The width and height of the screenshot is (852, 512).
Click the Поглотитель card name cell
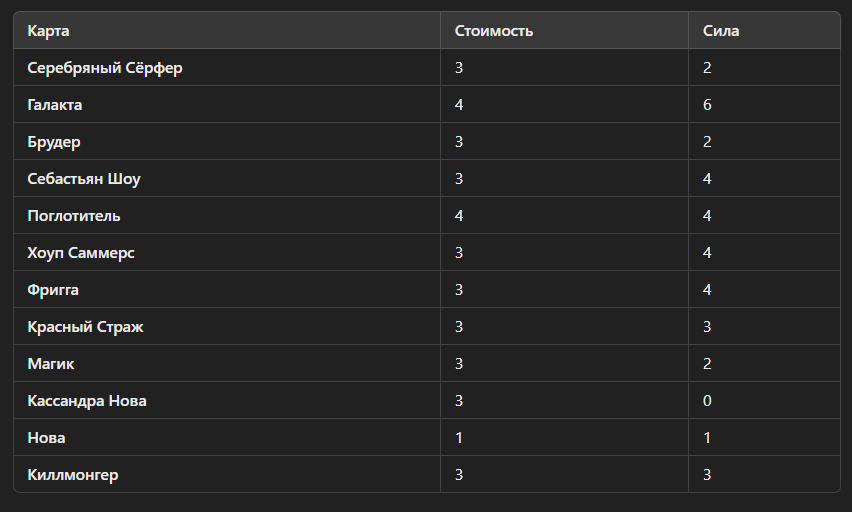tap(74, 216)
